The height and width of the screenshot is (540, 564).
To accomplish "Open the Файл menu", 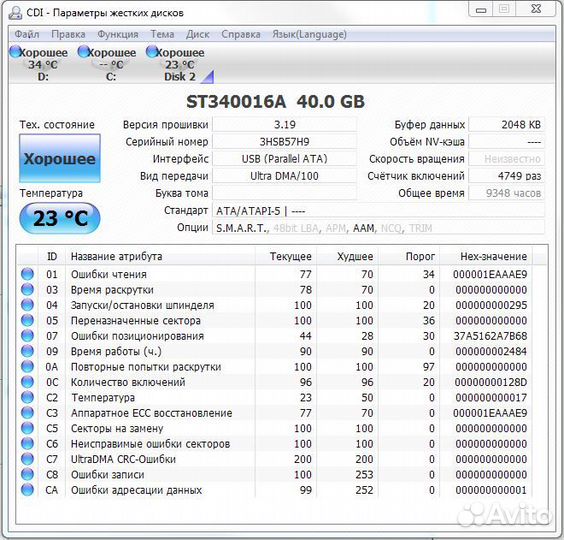I will [27, 34].
